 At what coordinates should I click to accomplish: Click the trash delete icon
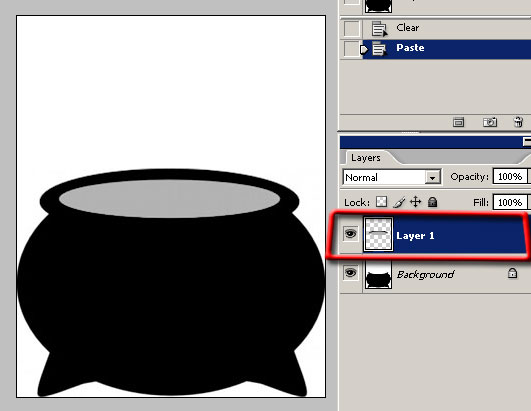518,122
